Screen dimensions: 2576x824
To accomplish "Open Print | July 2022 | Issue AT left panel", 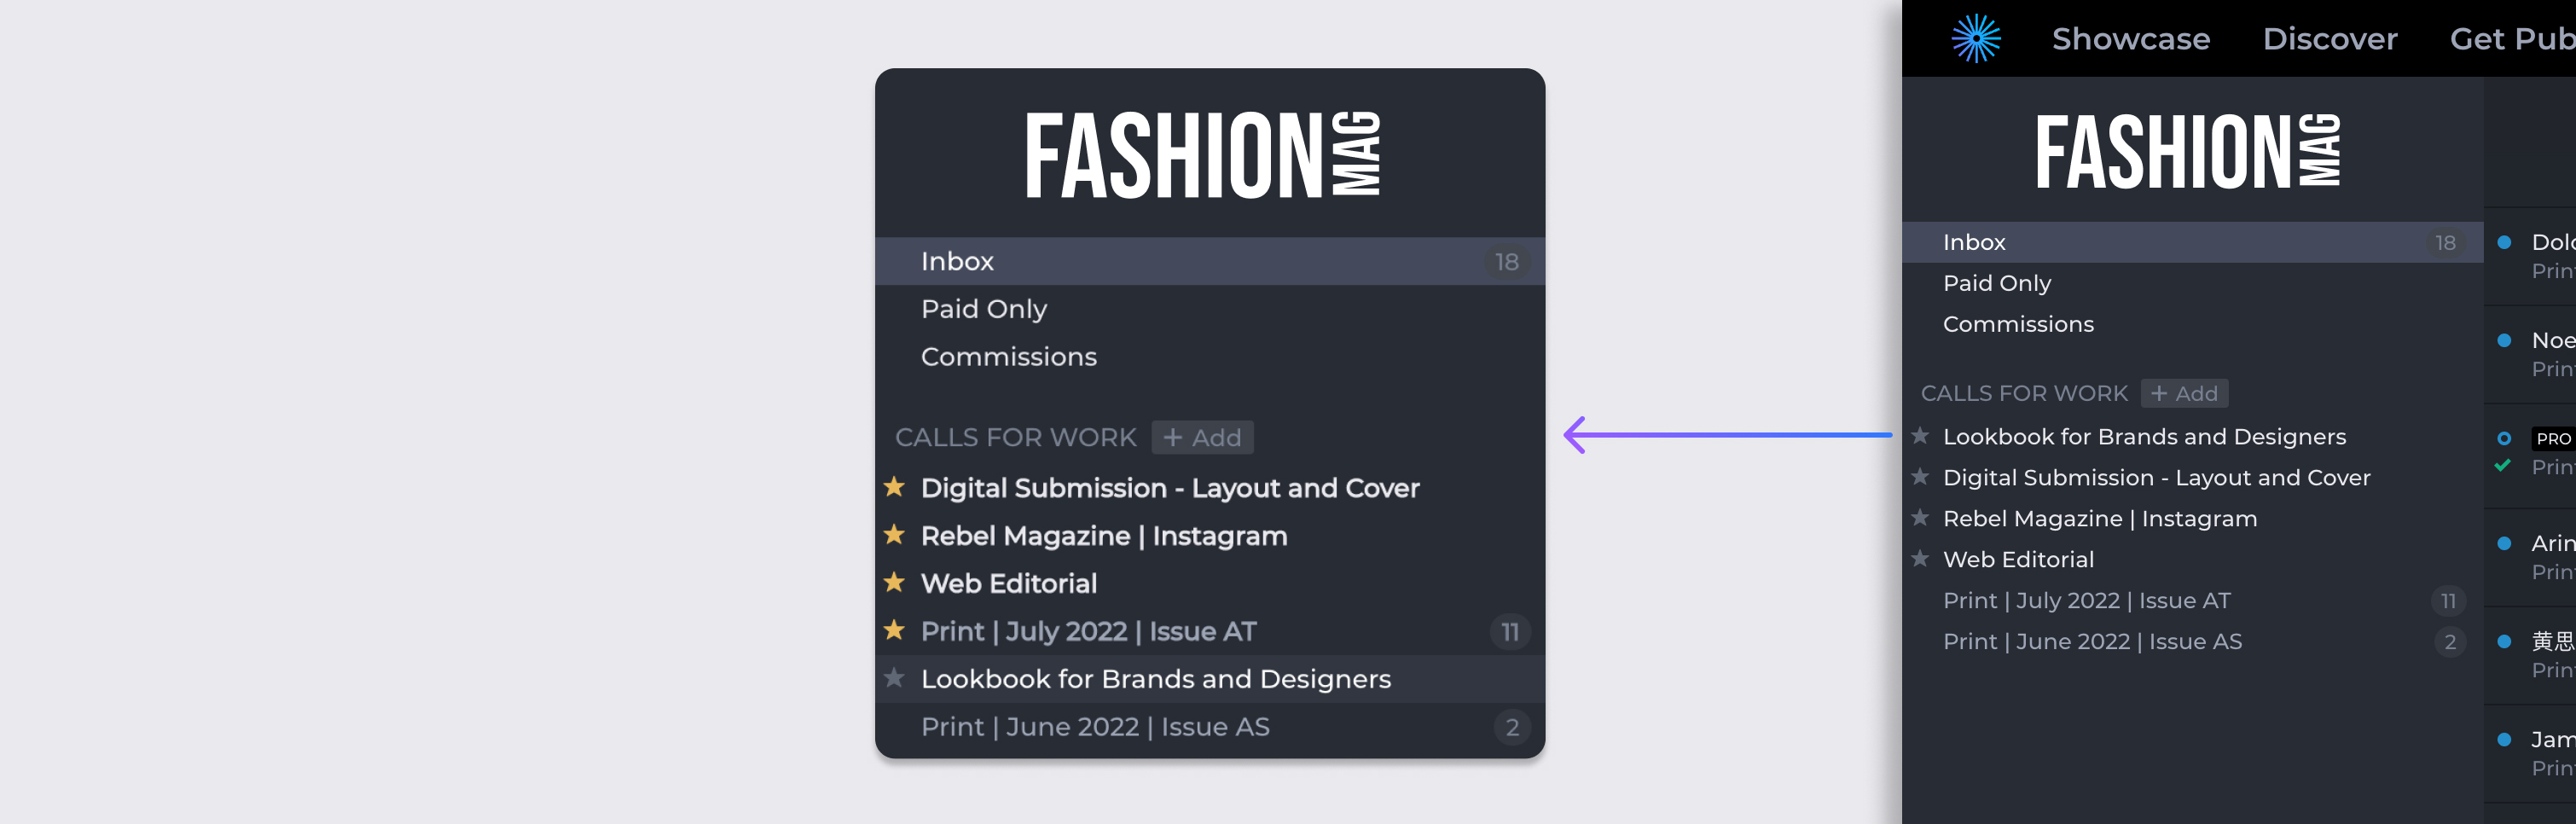I will (x=1088, y=632).
